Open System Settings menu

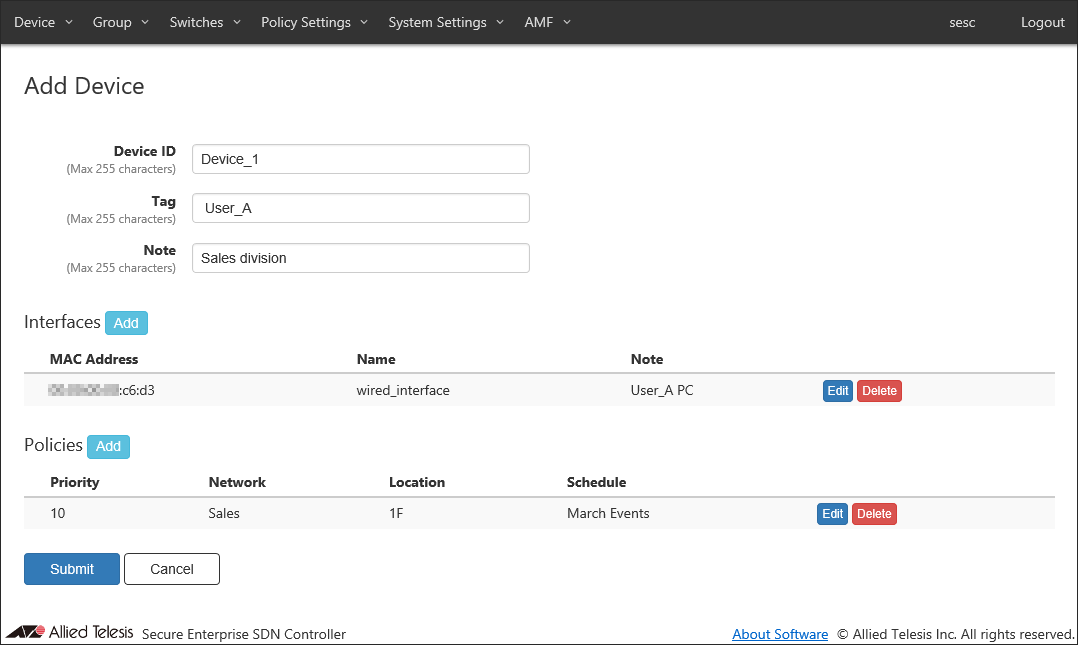pos(446,22)
